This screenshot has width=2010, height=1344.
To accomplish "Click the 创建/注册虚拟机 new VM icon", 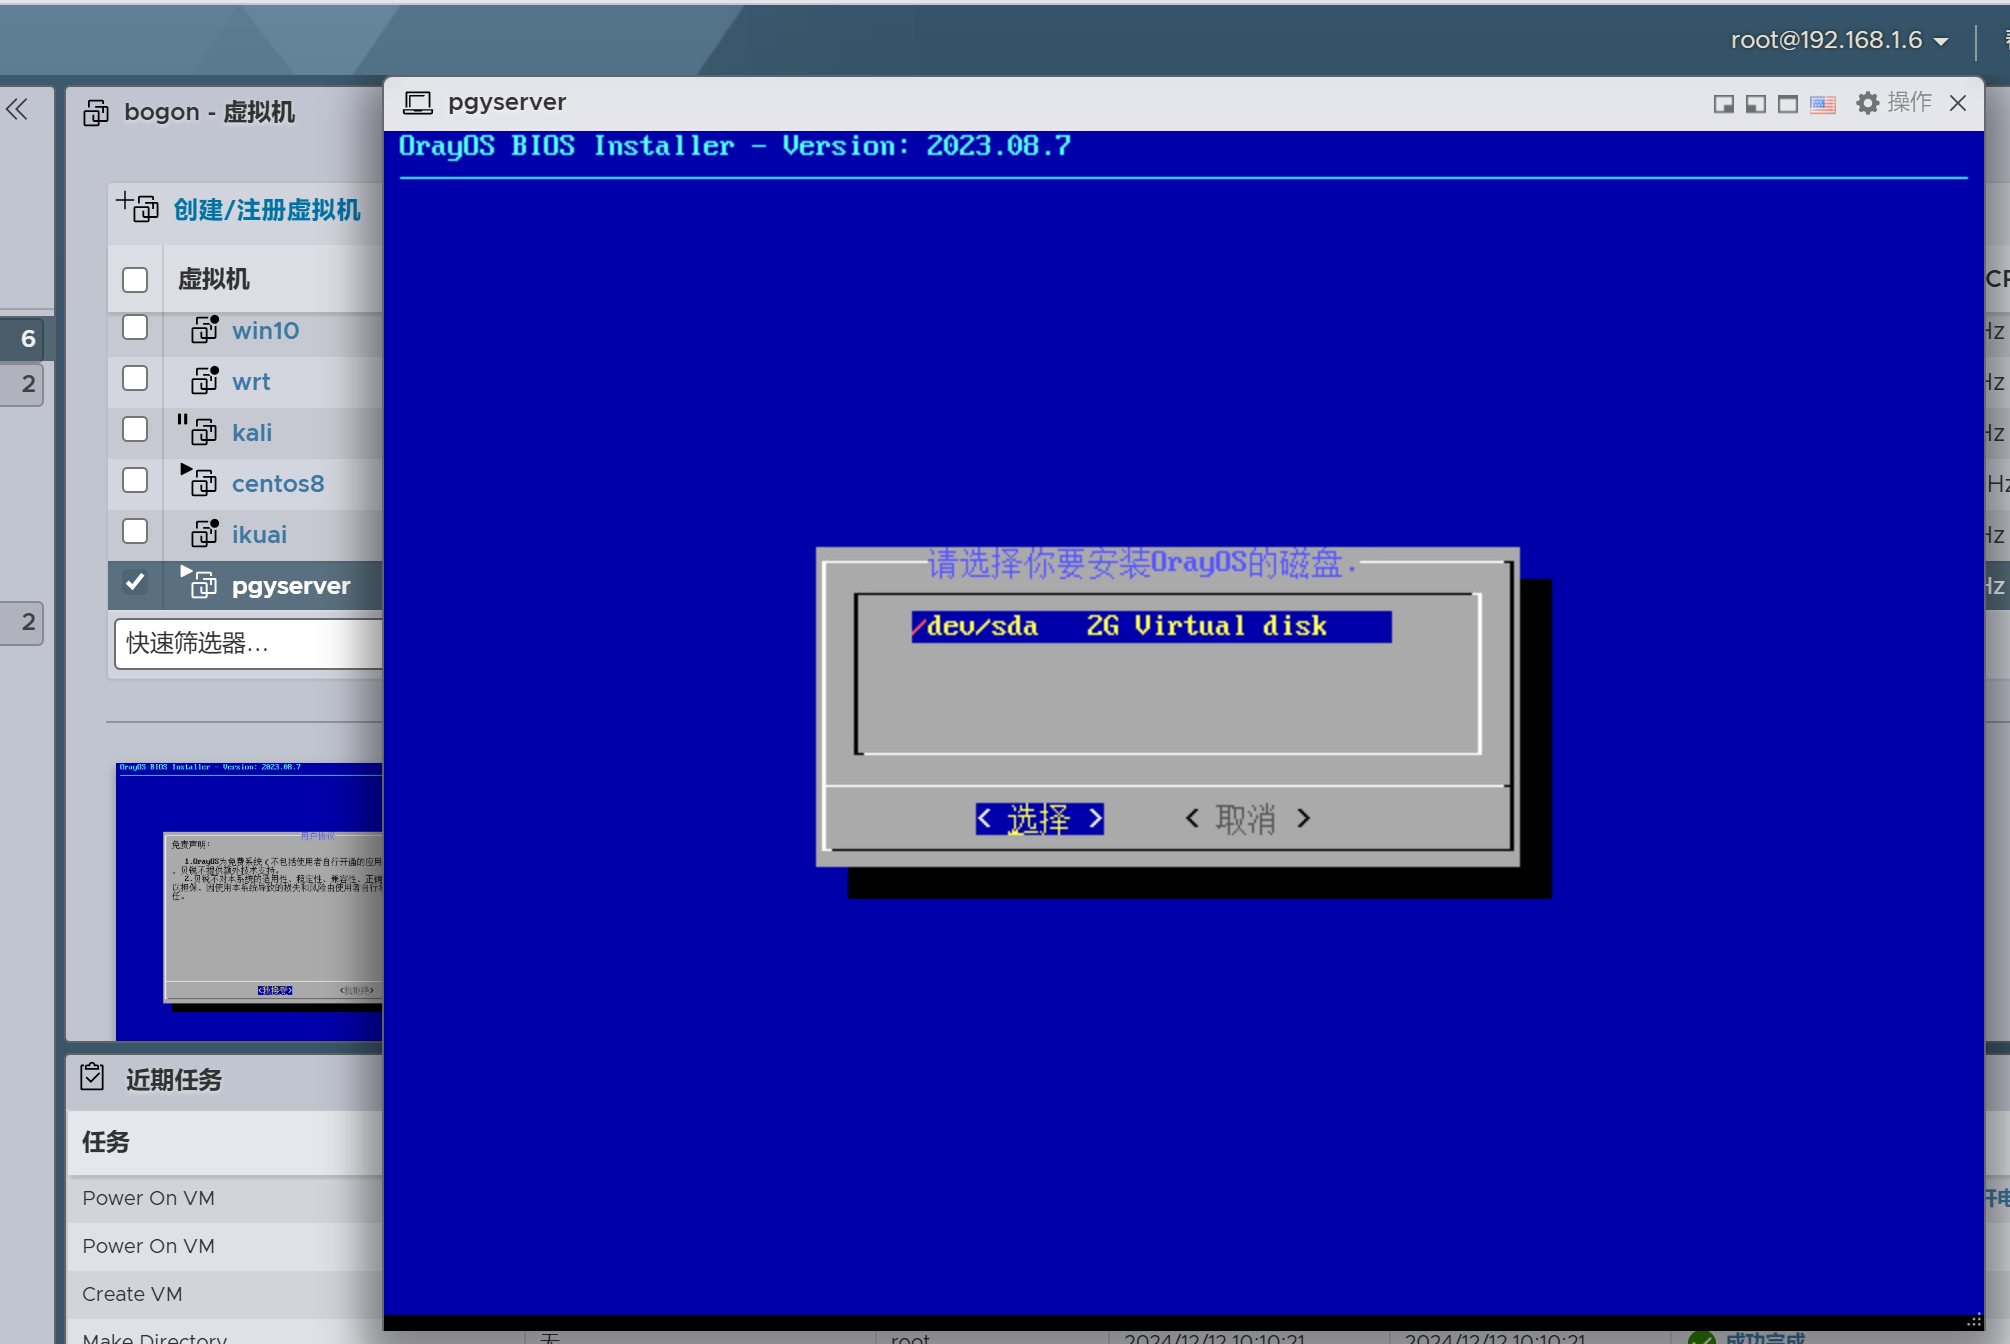I will (x=138, y=208).
